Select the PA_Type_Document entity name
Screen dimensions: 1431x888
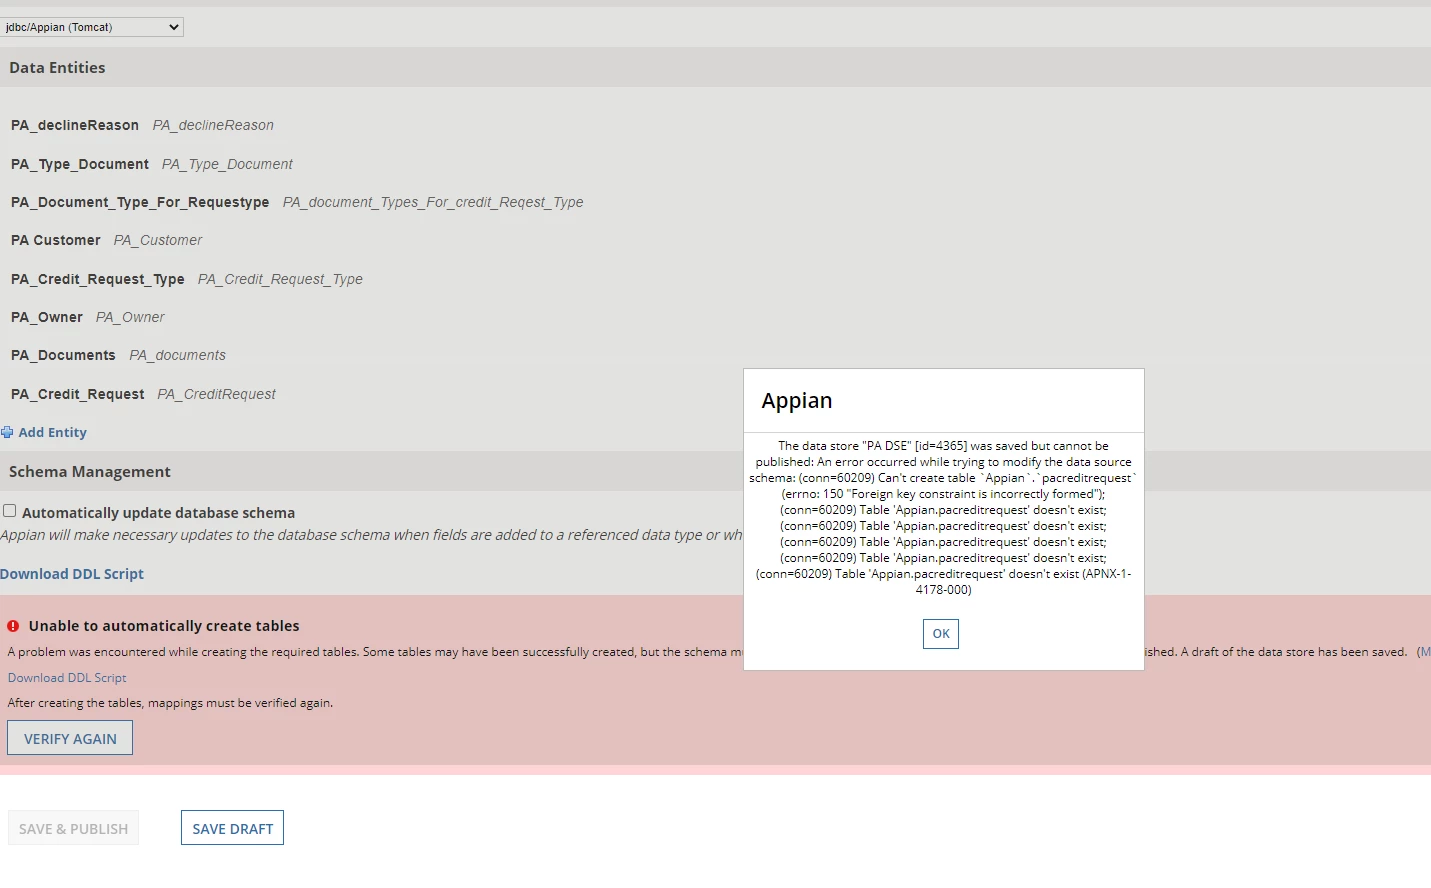[x=80, y=164]
